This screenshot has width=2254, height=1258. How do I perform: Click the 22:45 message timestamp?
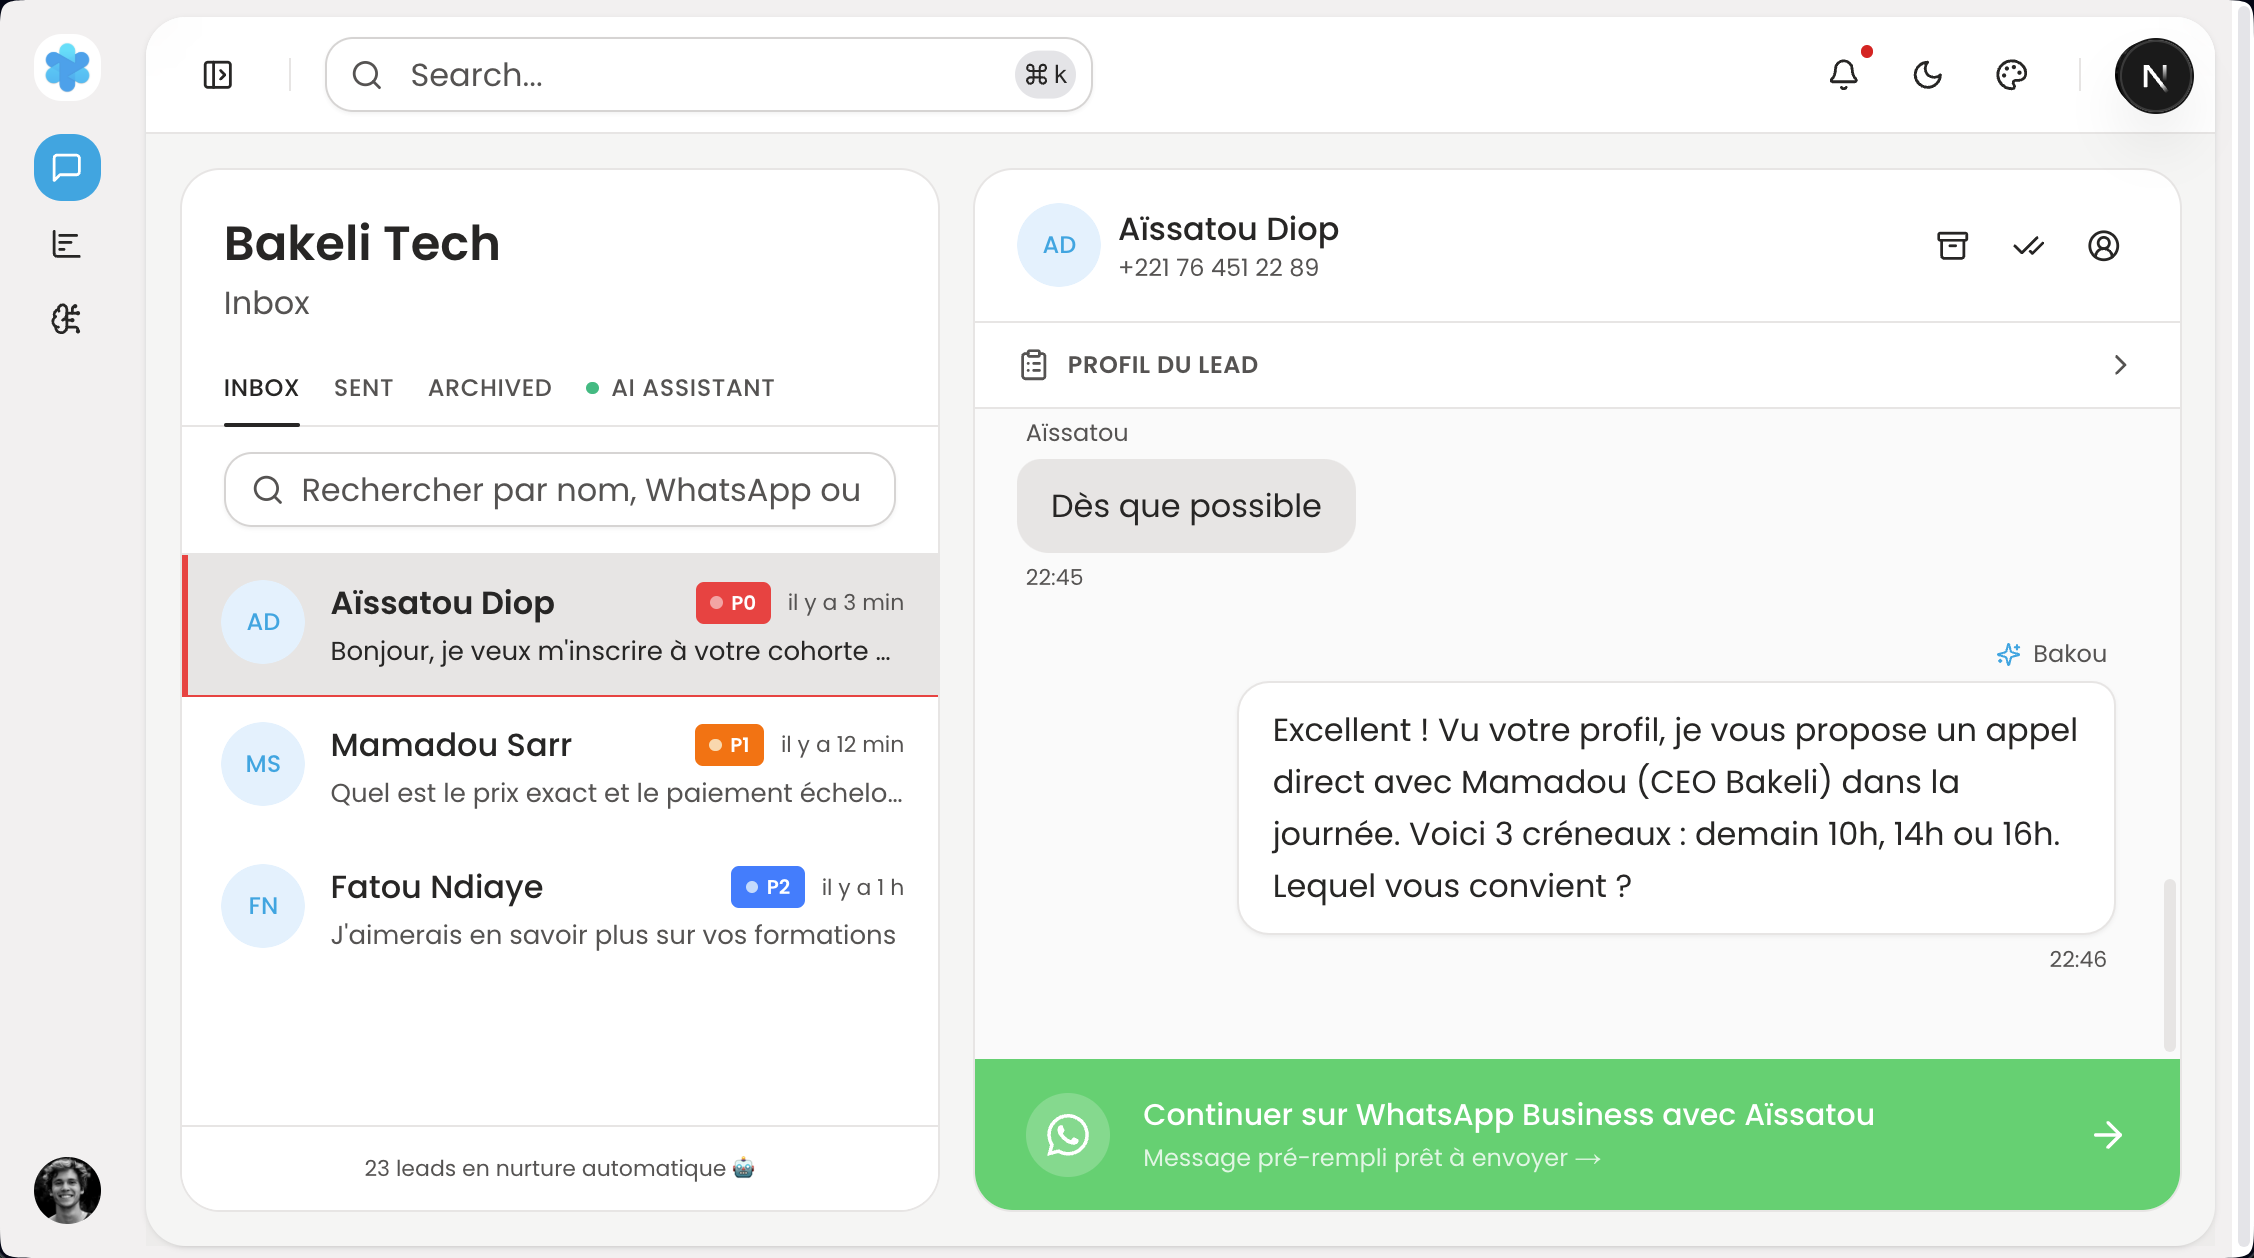pyautogui.click(x=1054, y=577)
